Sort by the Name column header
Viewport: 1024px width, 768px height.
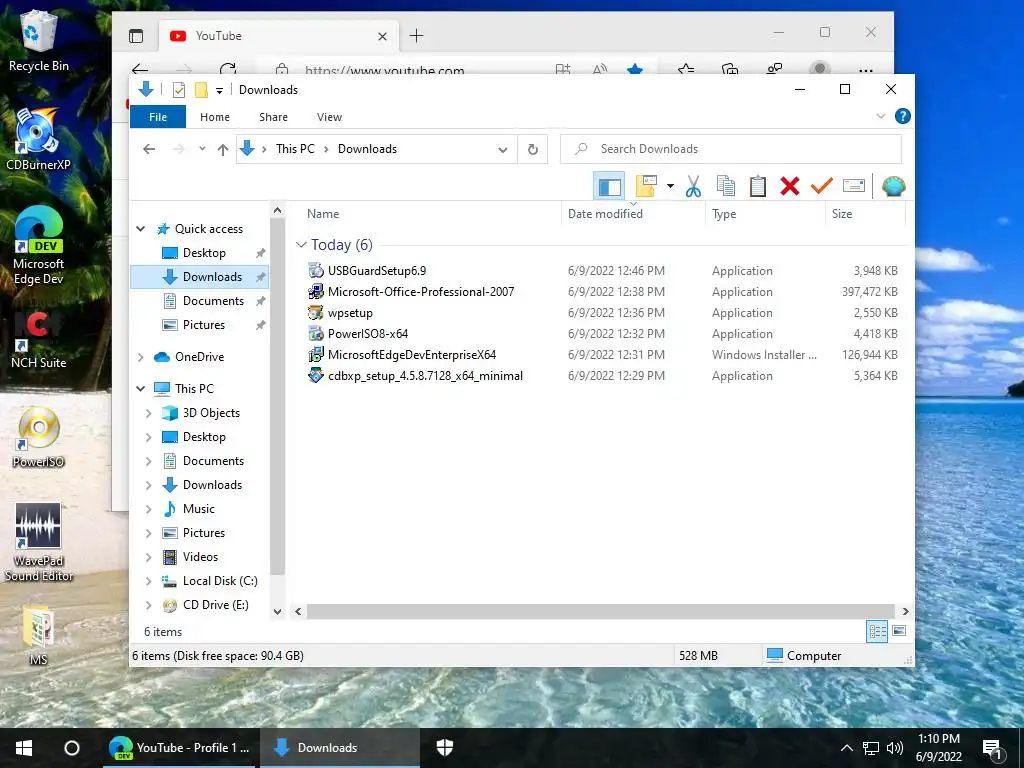(323, 214)
